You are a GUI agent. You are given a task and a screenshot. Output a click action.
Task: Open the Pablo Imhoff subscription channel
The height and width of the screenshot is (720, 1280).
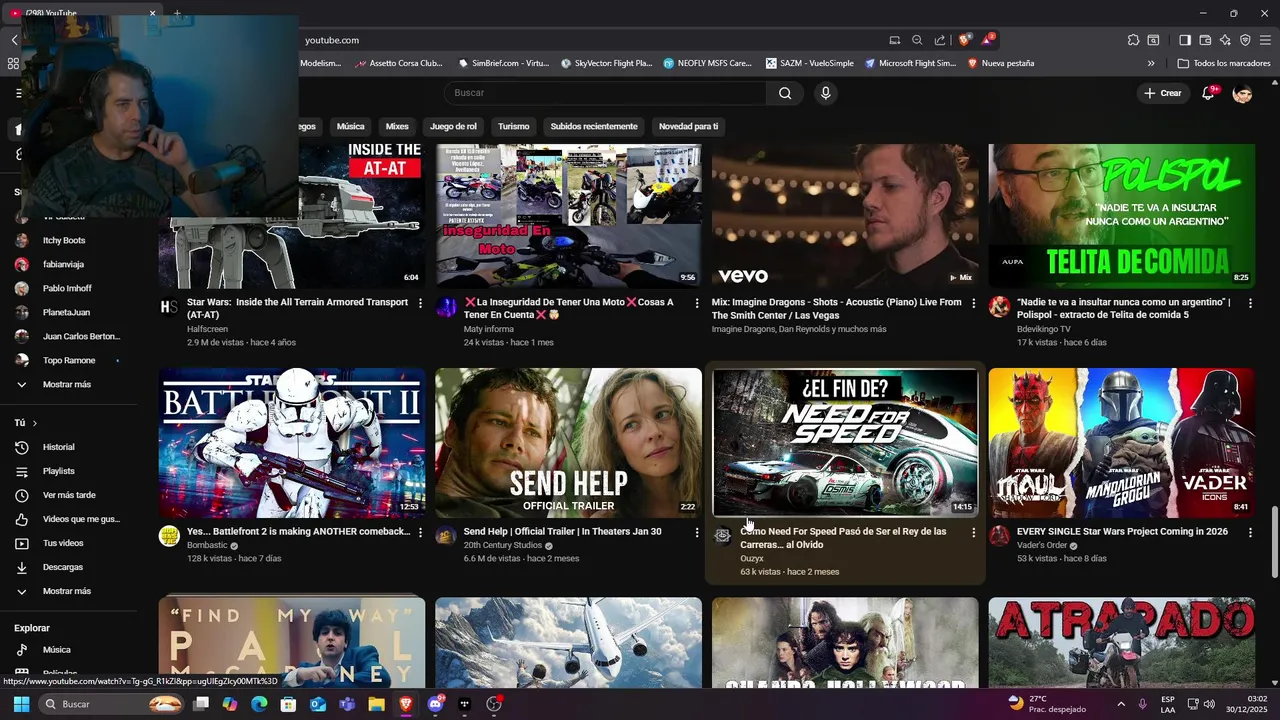click(66, 289)
